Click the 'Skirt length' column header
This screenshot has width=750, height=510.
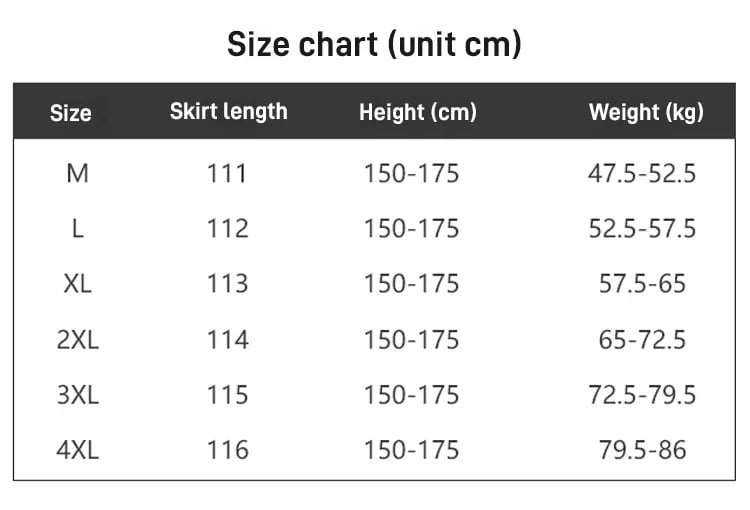pos(229,111)
